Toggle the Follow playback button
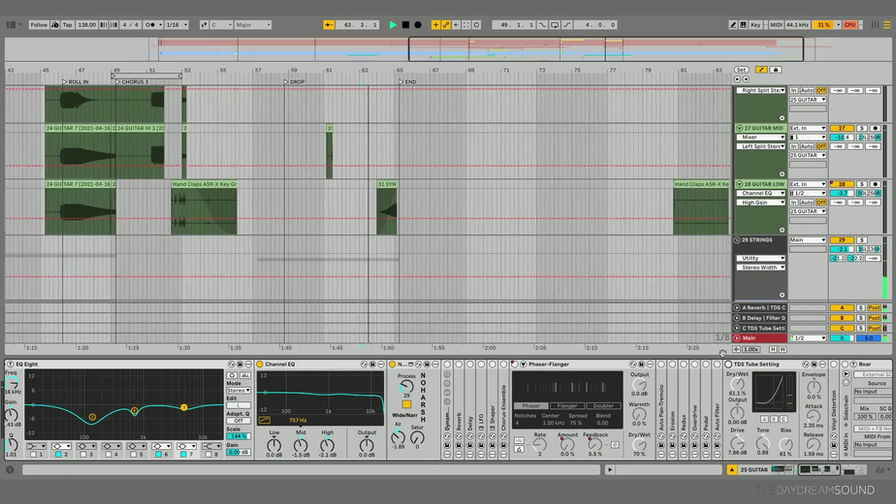The image size is (896, 504). pyautogui.click(x=39, y=25)
